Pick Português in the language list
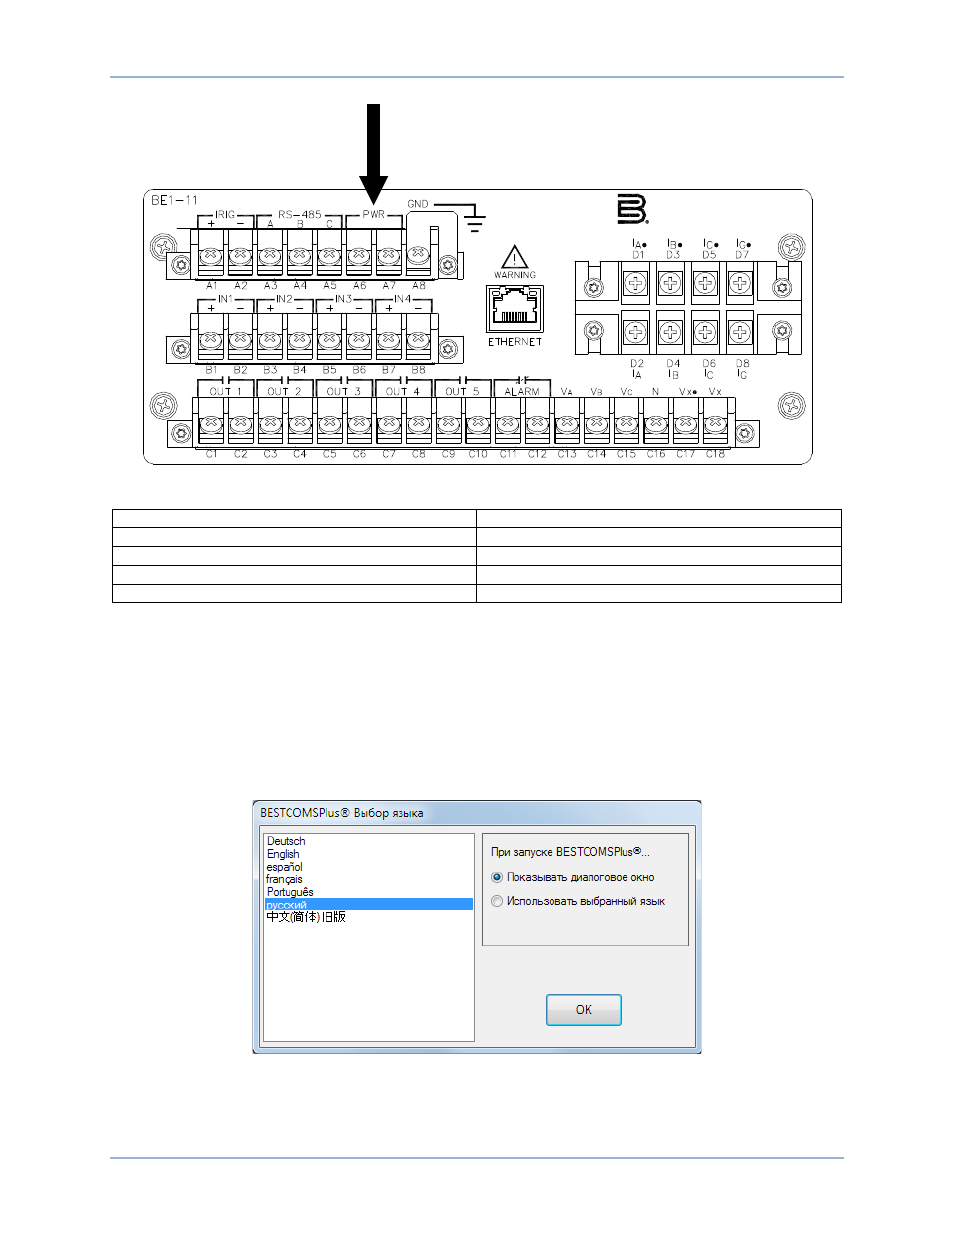Viewport: 954px width, 1235px height. point(290,892)
